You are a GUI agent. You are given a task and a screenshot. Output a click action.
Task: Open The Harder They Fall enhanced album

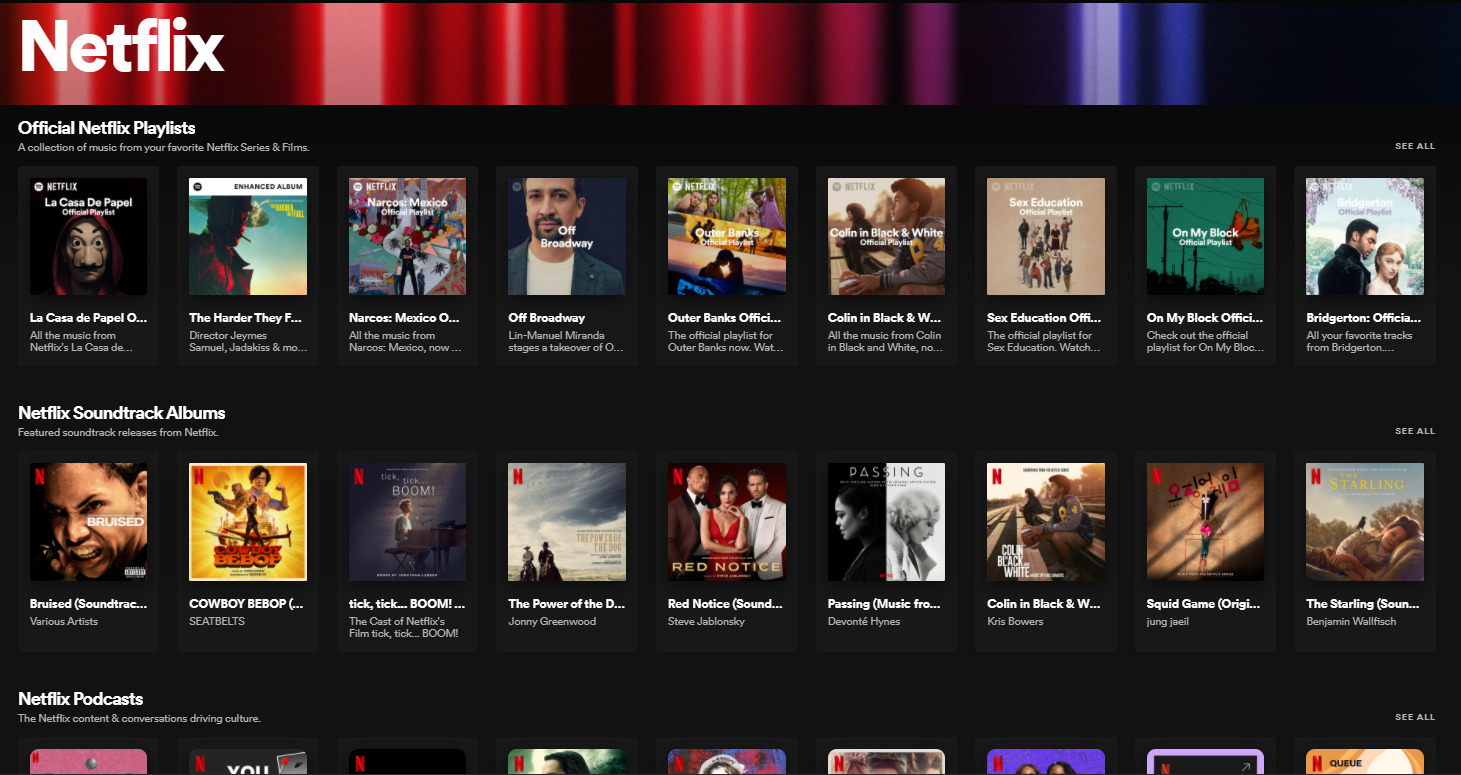pos(248,237)
